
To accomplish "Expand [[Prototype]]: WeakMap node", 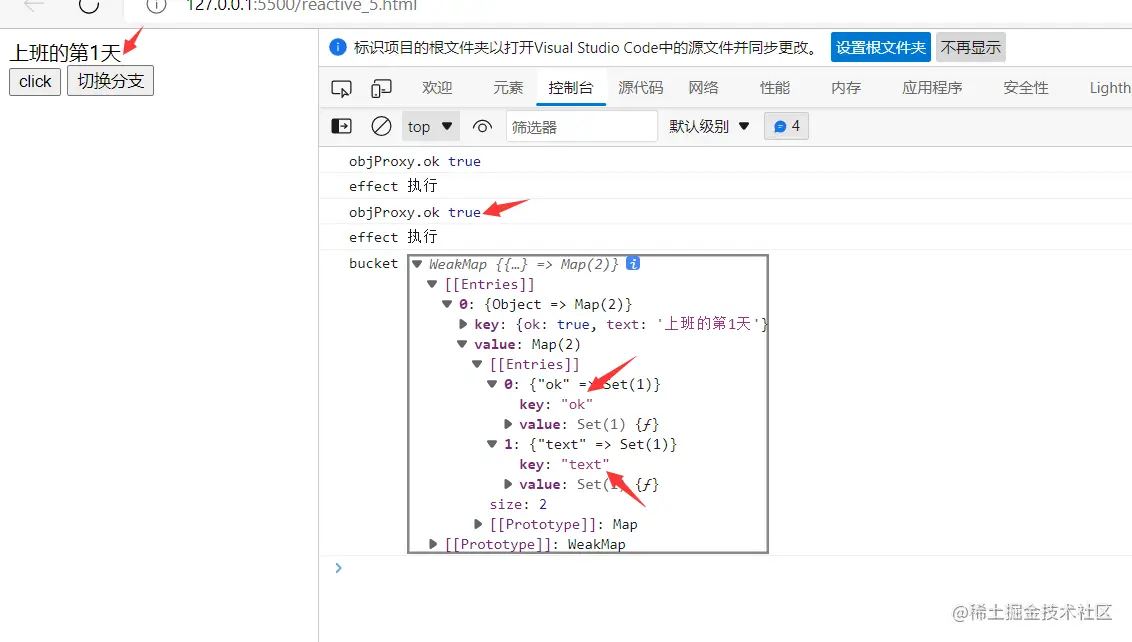I will click(432, 545).
